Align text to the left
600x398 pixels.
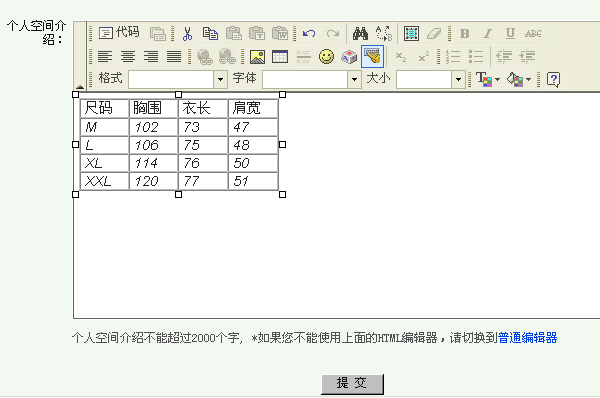pyautogui.click(x=104, y=57)
